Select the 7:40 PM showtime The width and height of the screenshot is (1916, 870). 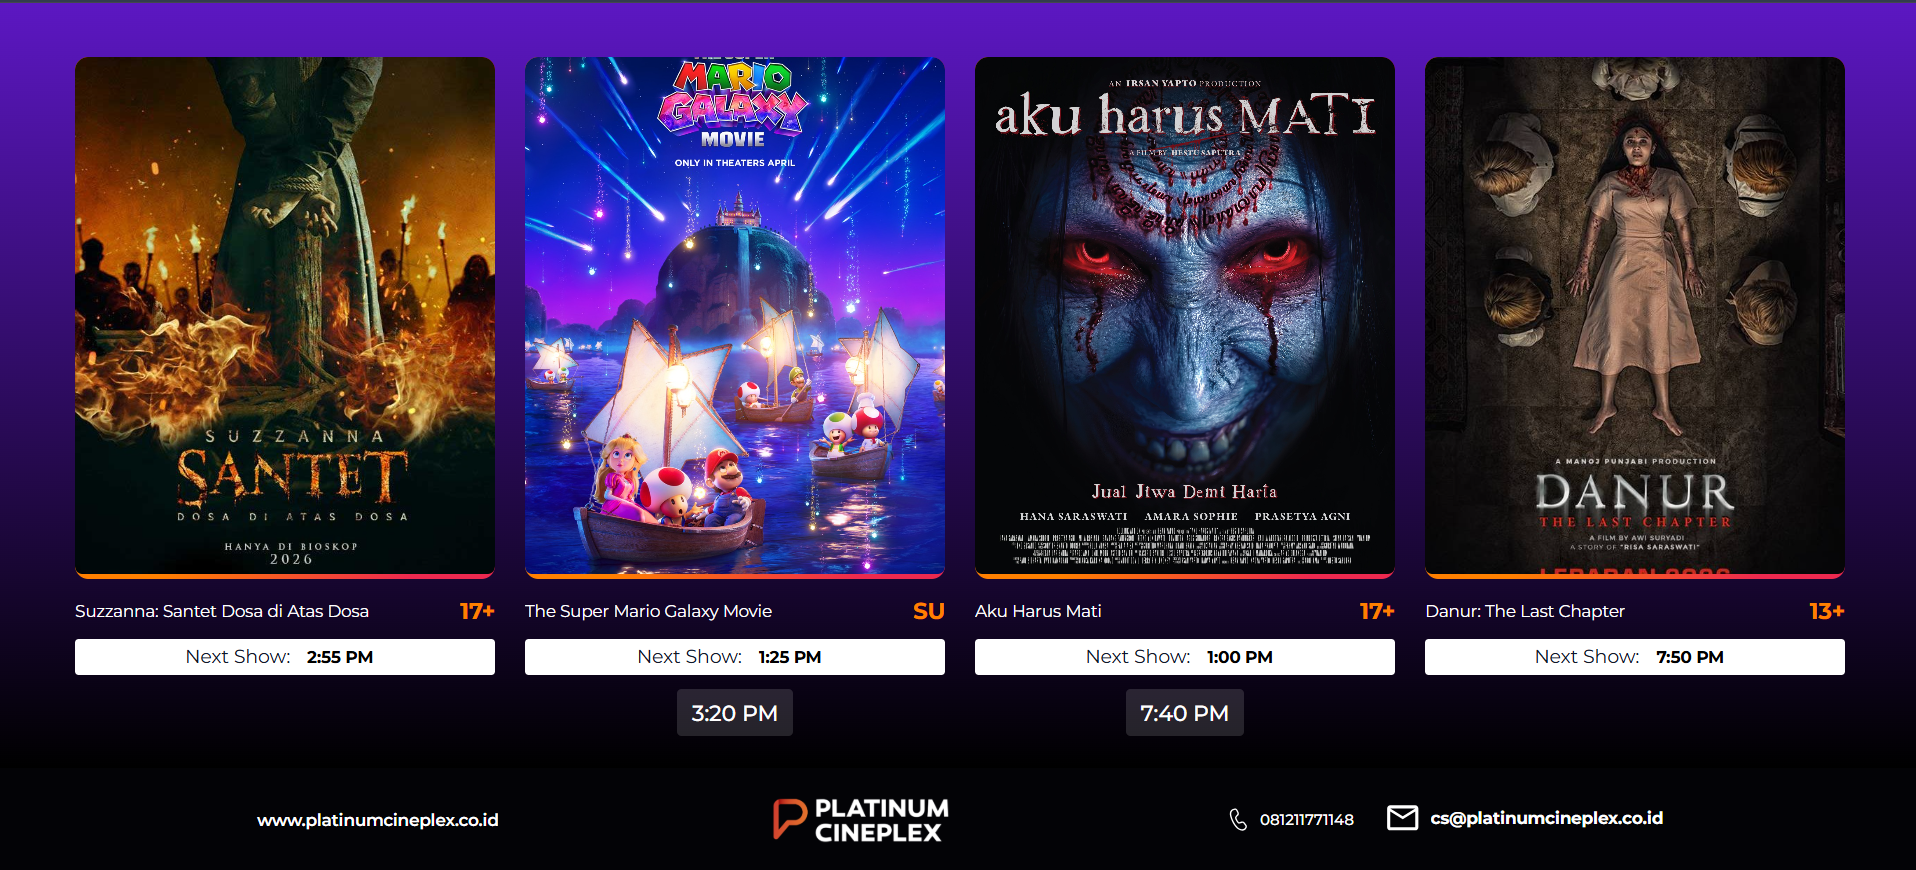coord(1185,713)
